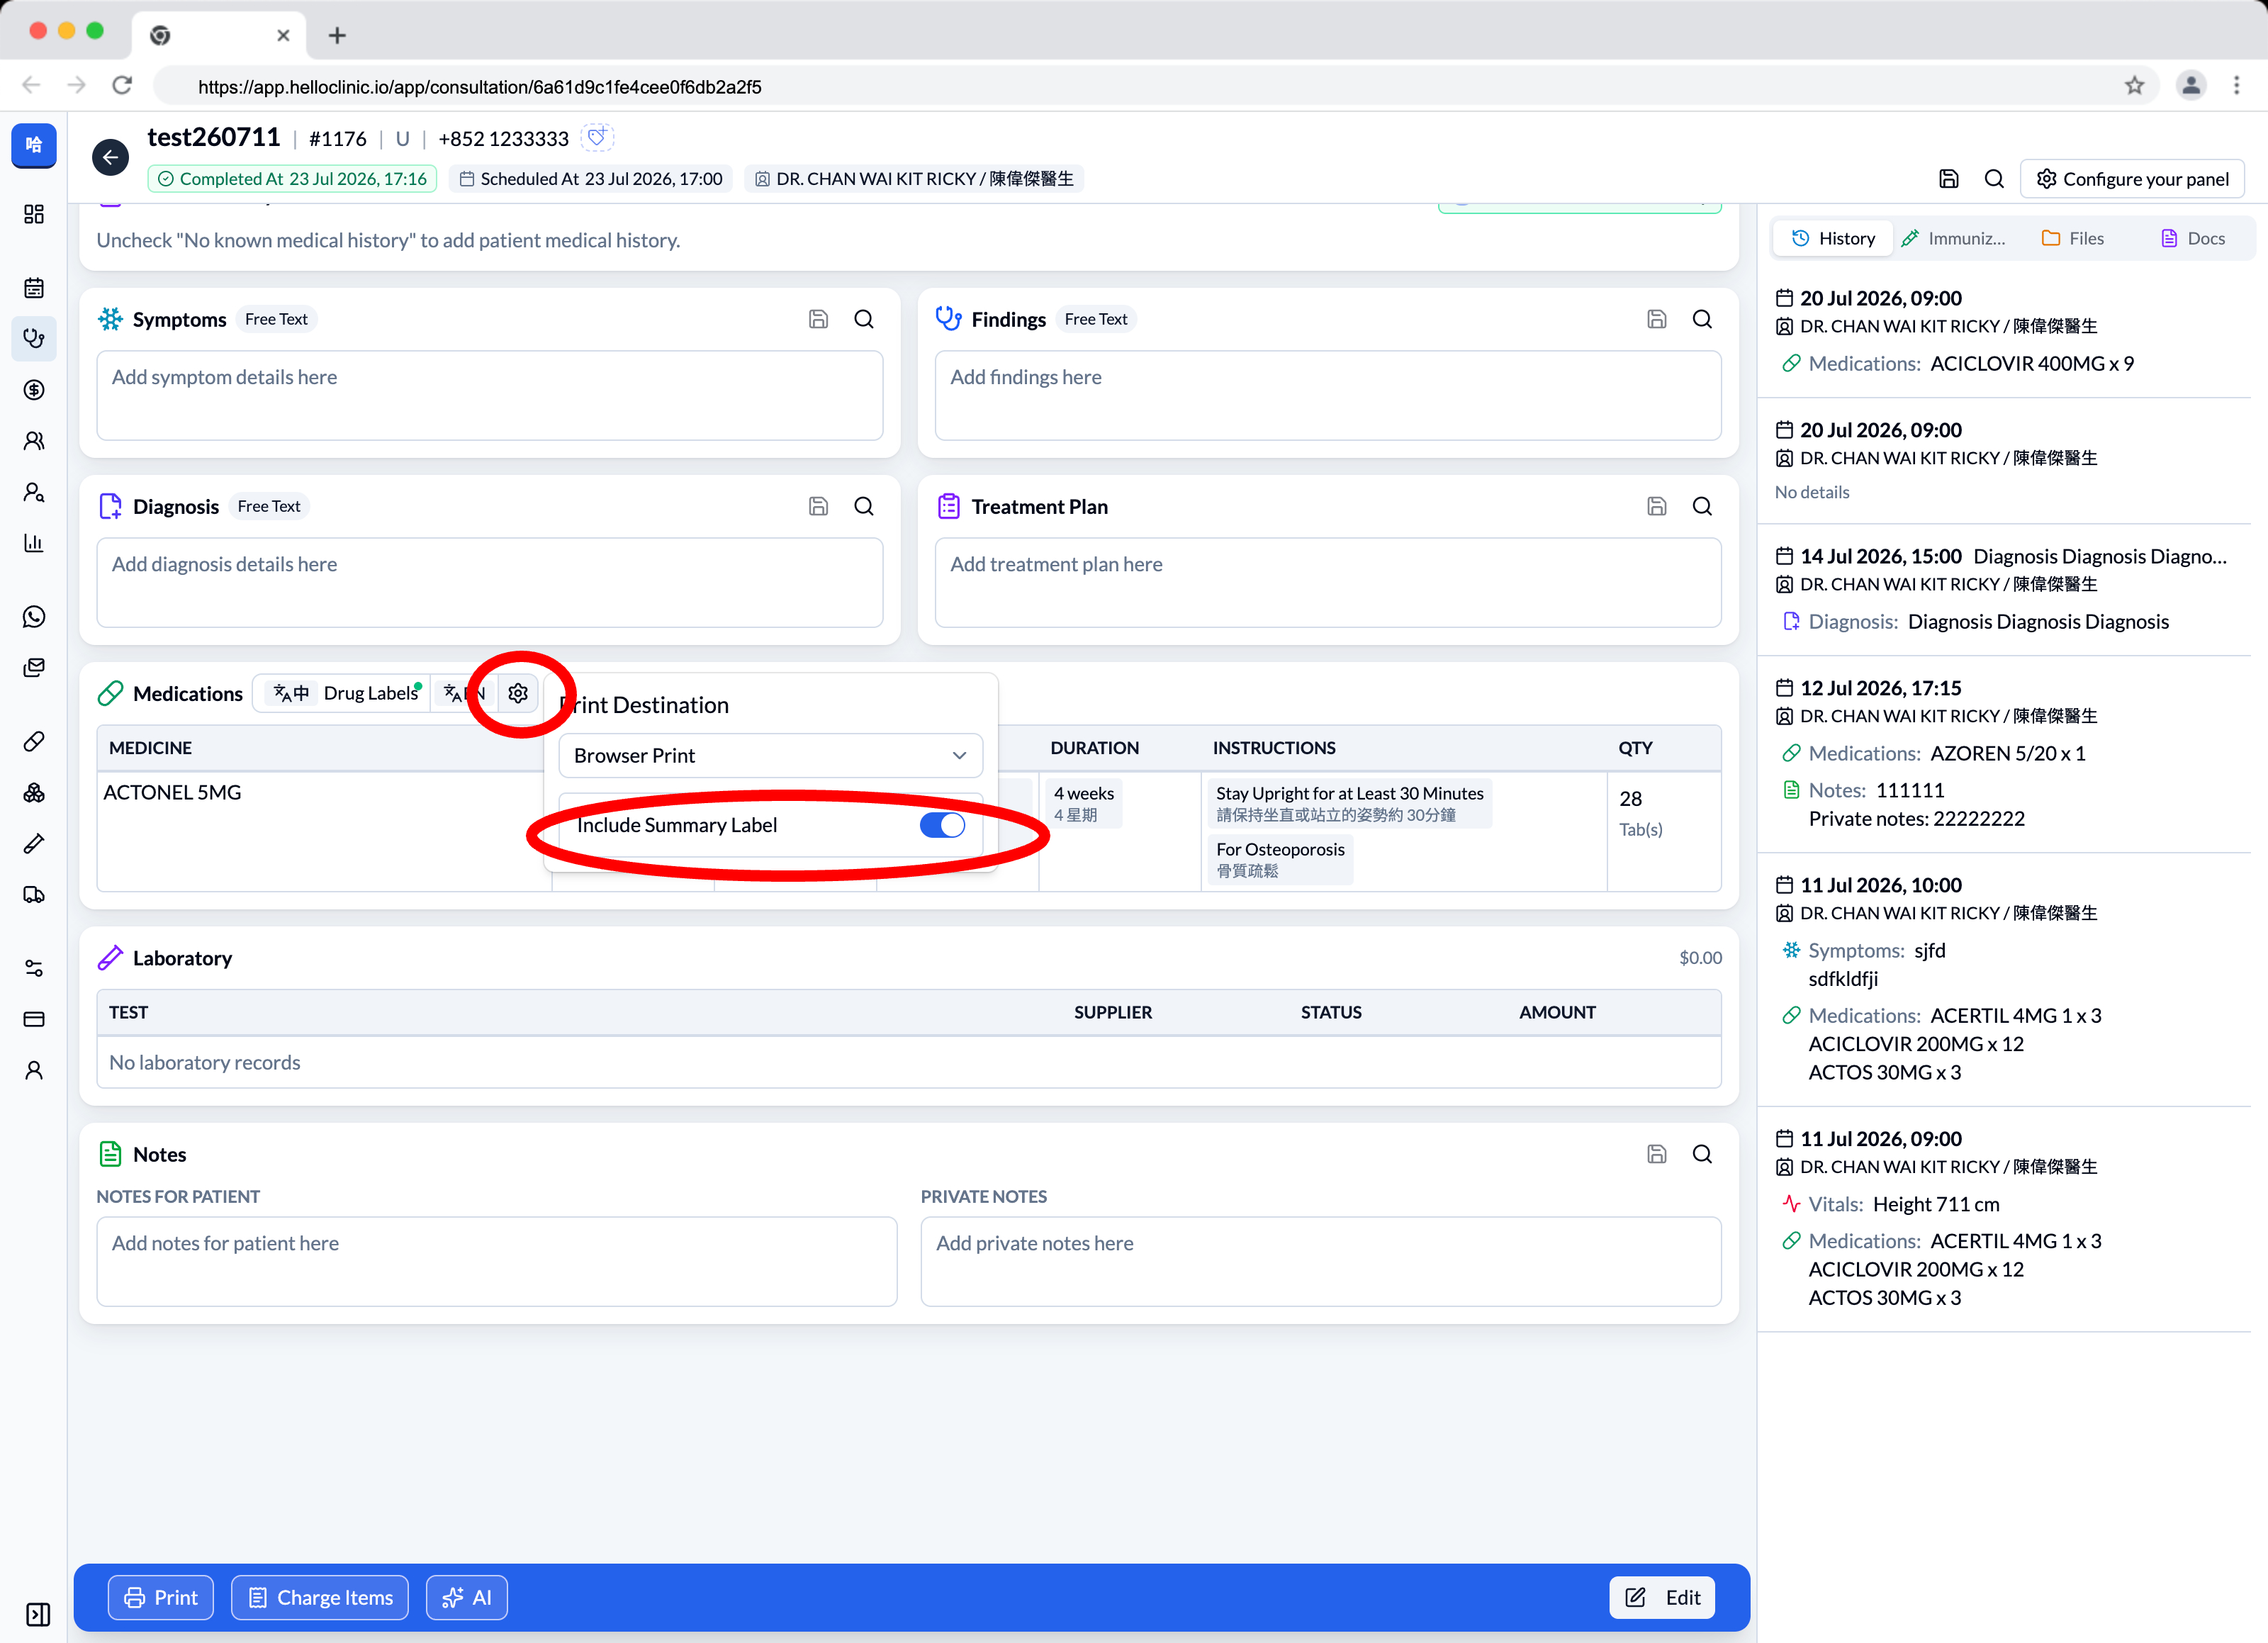Viewport: 2268px width, 1643px height.
Task: Select the stethoscope consultation sidebar icon
Action: [x=34, y=338]
